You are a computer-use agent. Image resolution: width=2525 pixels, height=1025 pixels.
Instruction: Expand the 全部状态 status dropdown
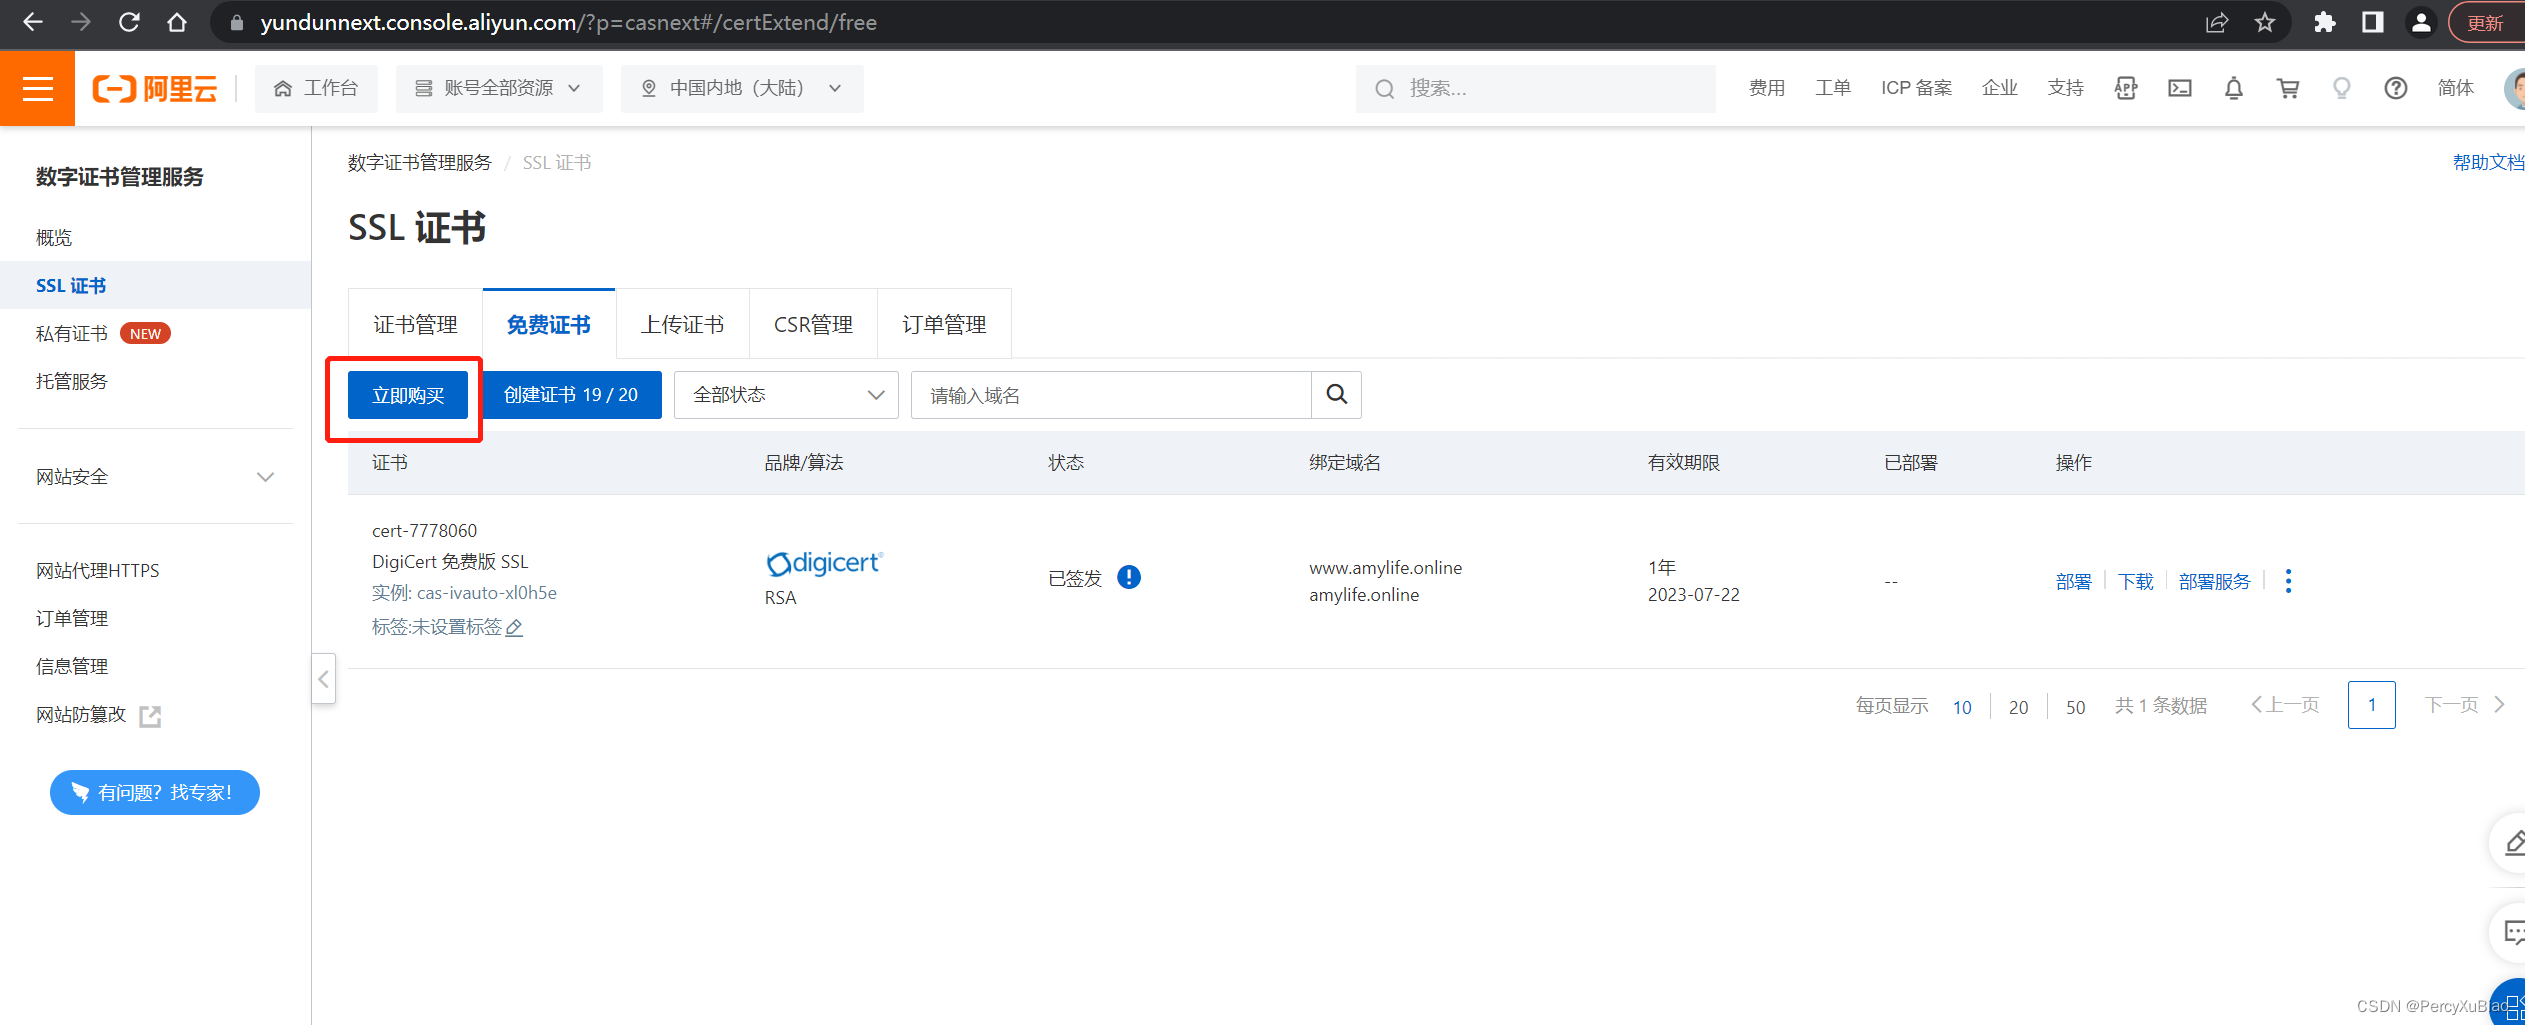coord(786,395)
